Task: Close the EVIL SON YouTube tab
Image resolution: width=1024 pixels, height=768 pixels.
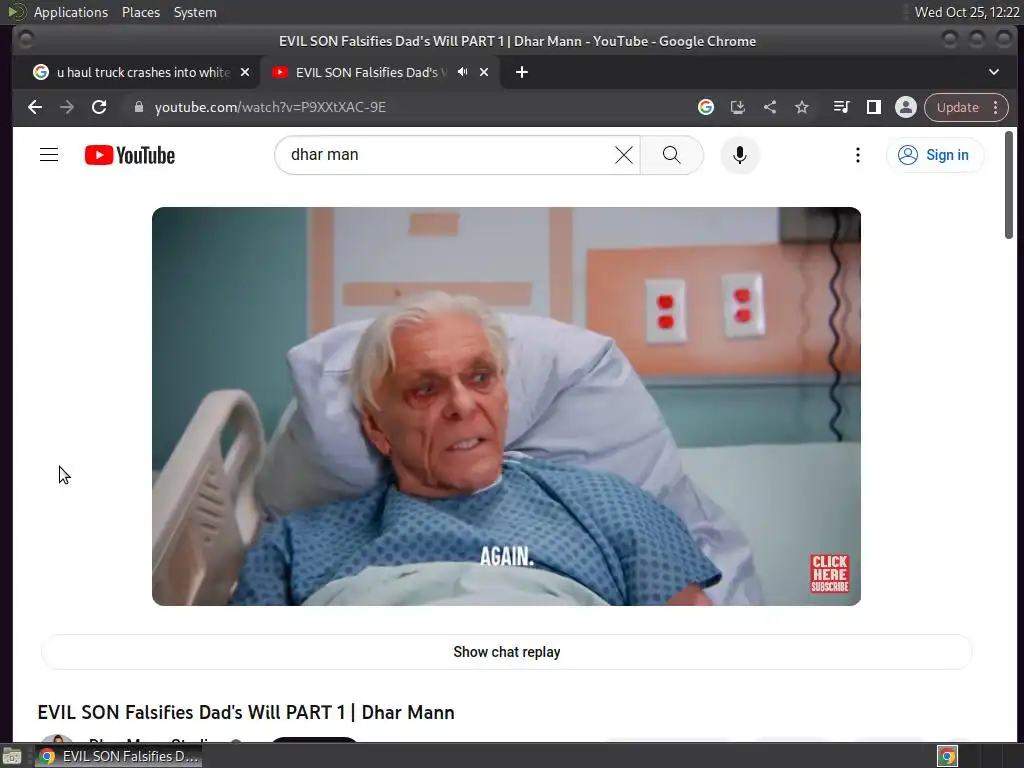Action: coord(484,72)
